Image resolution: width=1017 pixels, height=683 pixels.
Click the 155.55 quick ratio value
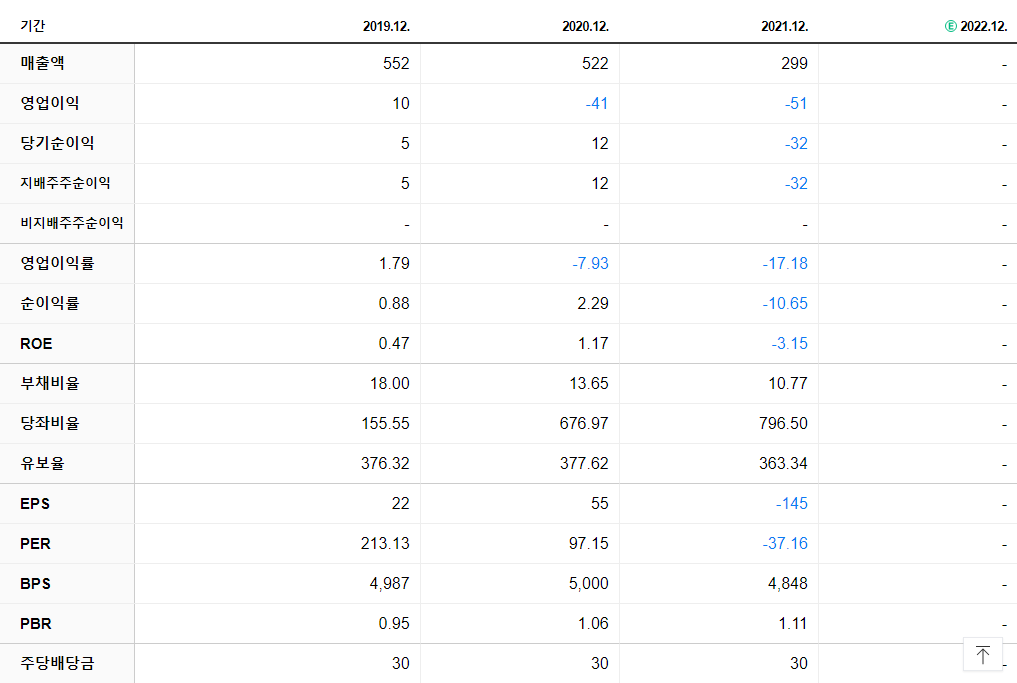tap(385, 424)
